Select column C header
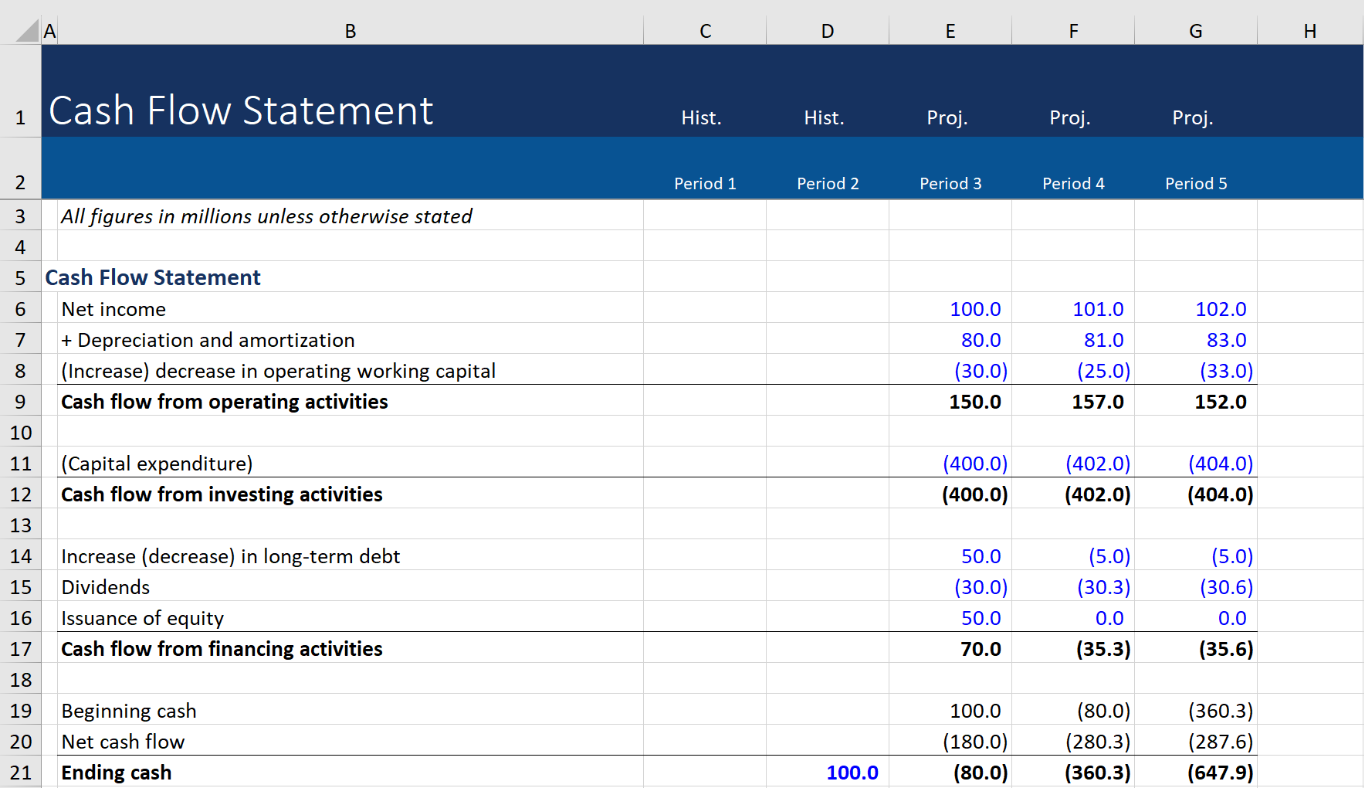Screen dimensions: 1364x788 click(x=705, y=32)
